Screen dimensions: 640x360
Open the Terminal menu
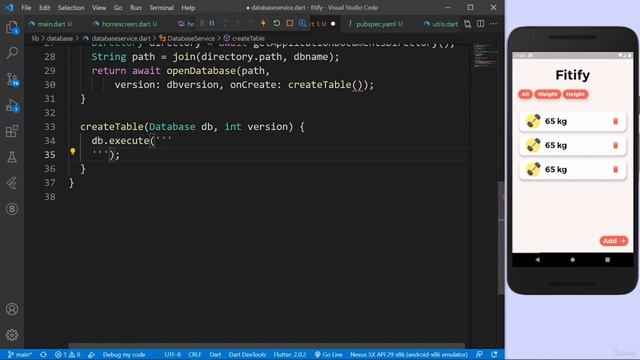point(161,8)
